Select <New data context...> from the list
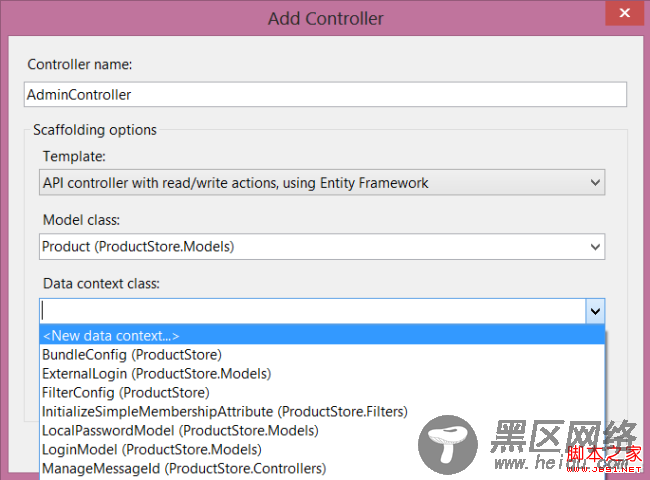The height and width of the screenshot is (480, 650). (x=322, y=335)
